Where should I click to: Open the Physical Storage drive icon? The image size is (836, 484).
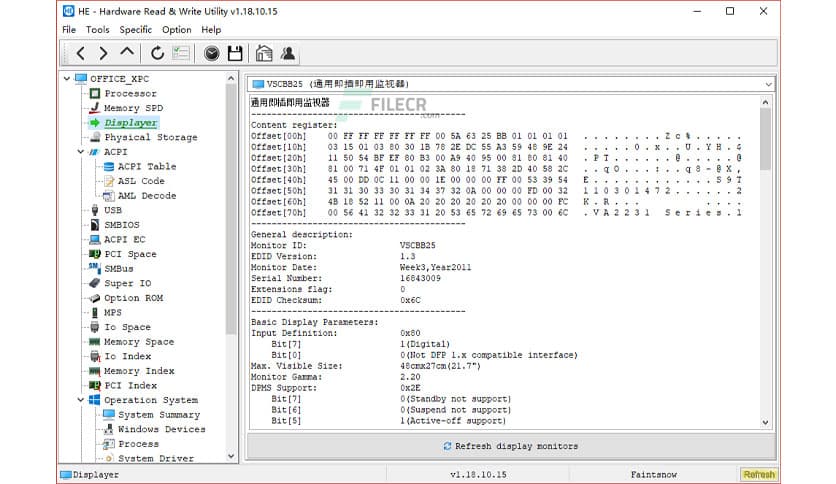95,137
